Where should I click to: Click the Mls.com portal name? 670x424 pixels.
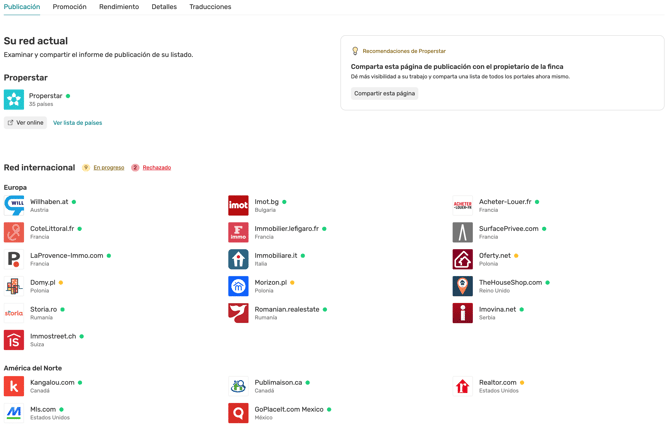click(43, 409)
